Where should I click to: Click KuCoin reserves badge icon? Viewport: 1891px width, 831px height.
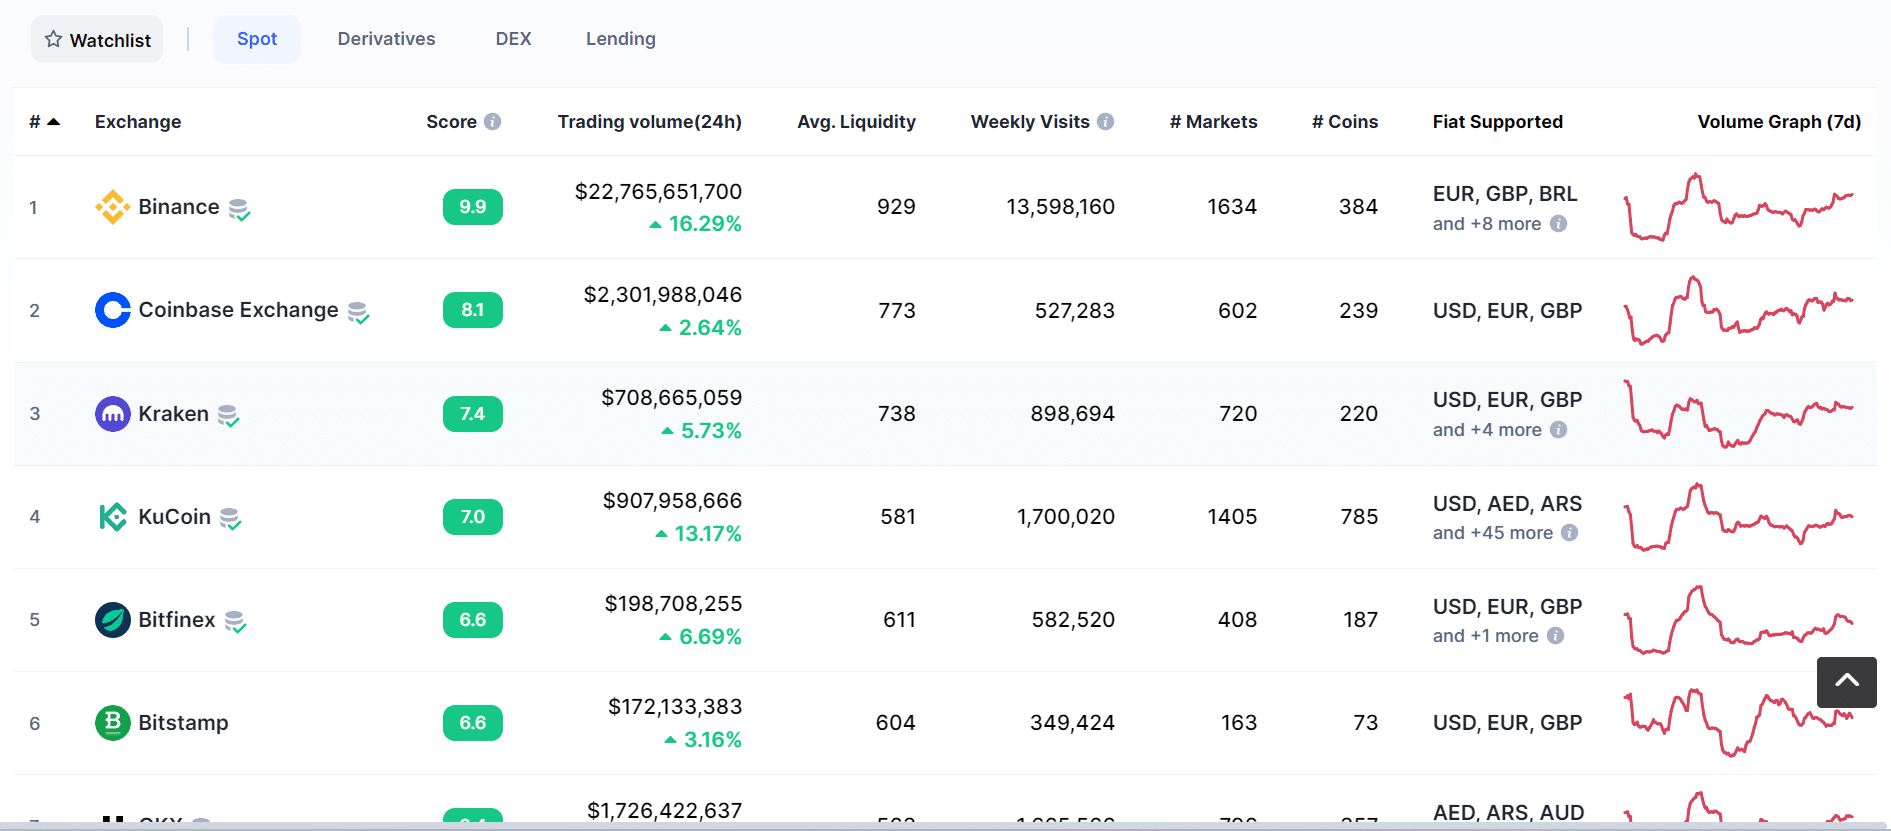(230, 519)
